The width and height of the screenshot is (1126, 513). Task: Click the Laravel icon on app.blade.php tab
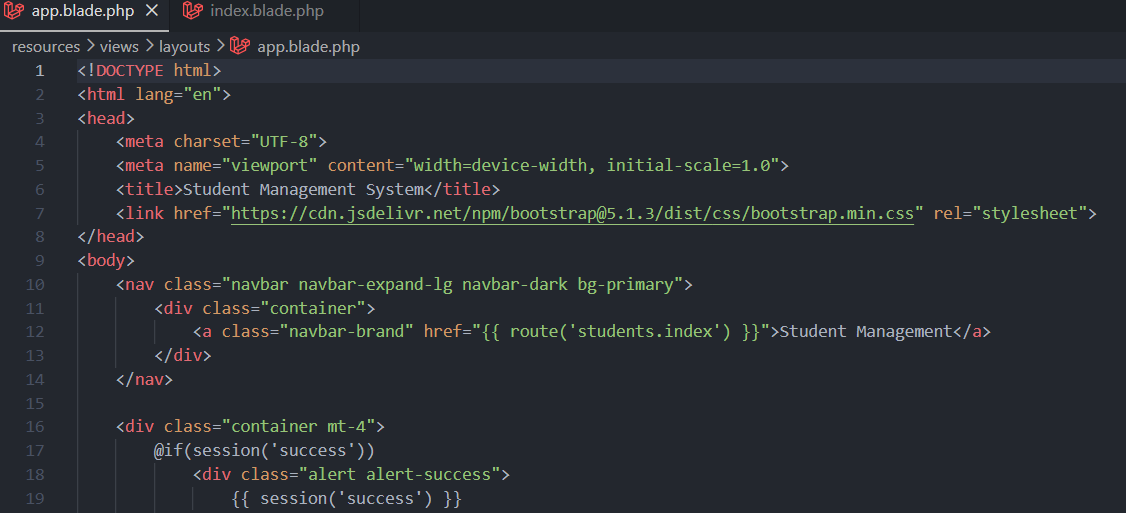tap(14, 11)
